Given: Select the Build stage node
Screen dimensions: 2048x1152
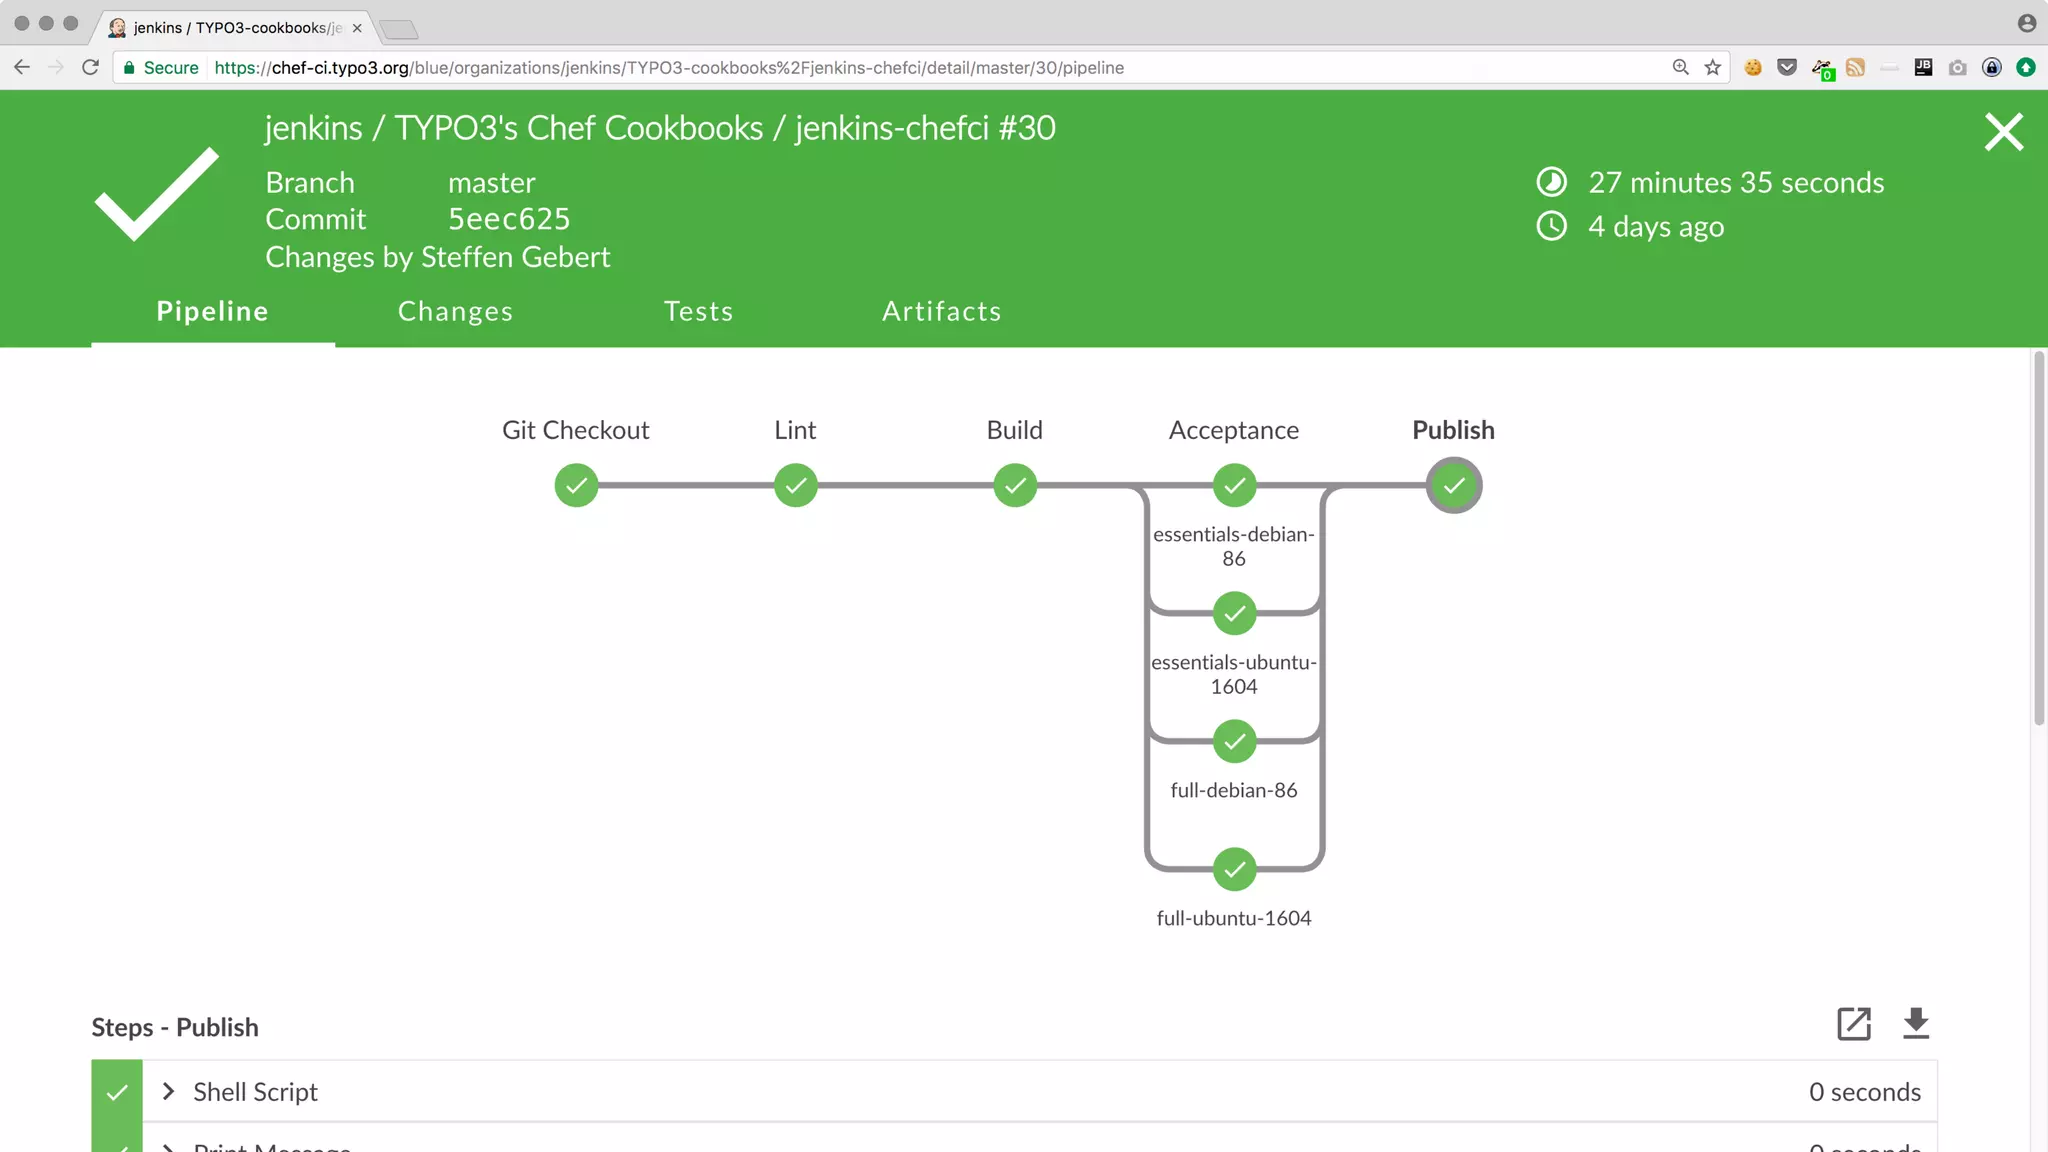Looking at the screenshot, I should click(1015, 486).
